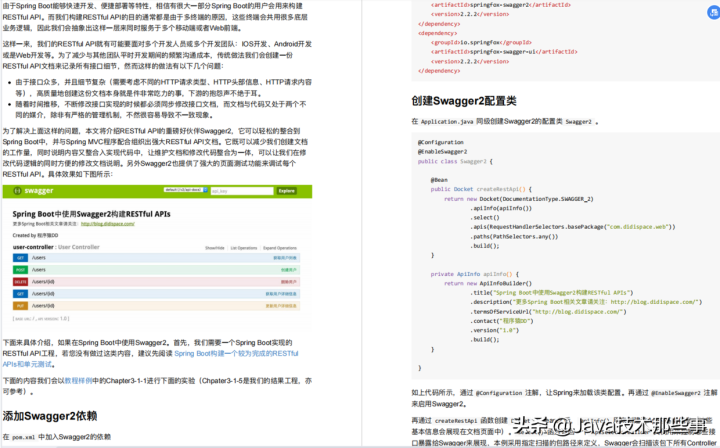Click the '.termsOfServiceUrl(...)' code line
This screenshot has width=720, height=448.
(548, 312)
